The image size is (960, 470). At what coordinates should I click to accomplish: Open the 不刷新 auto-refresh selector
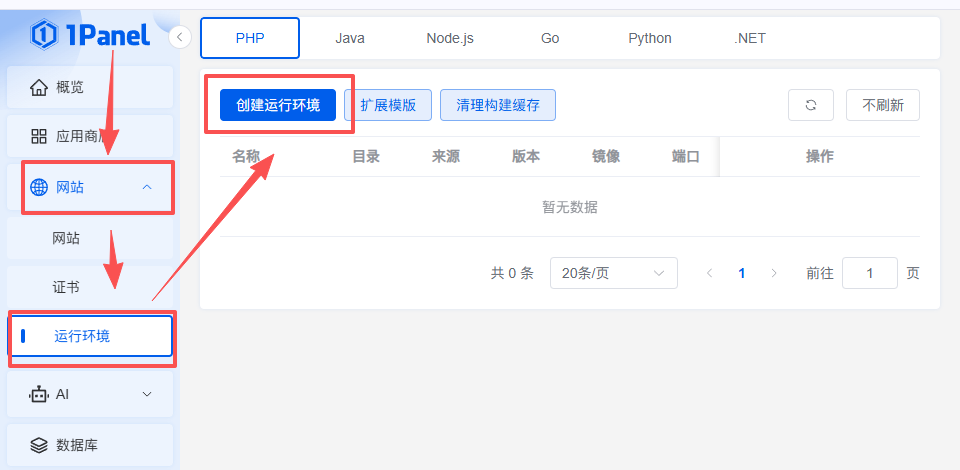(882, 105)
